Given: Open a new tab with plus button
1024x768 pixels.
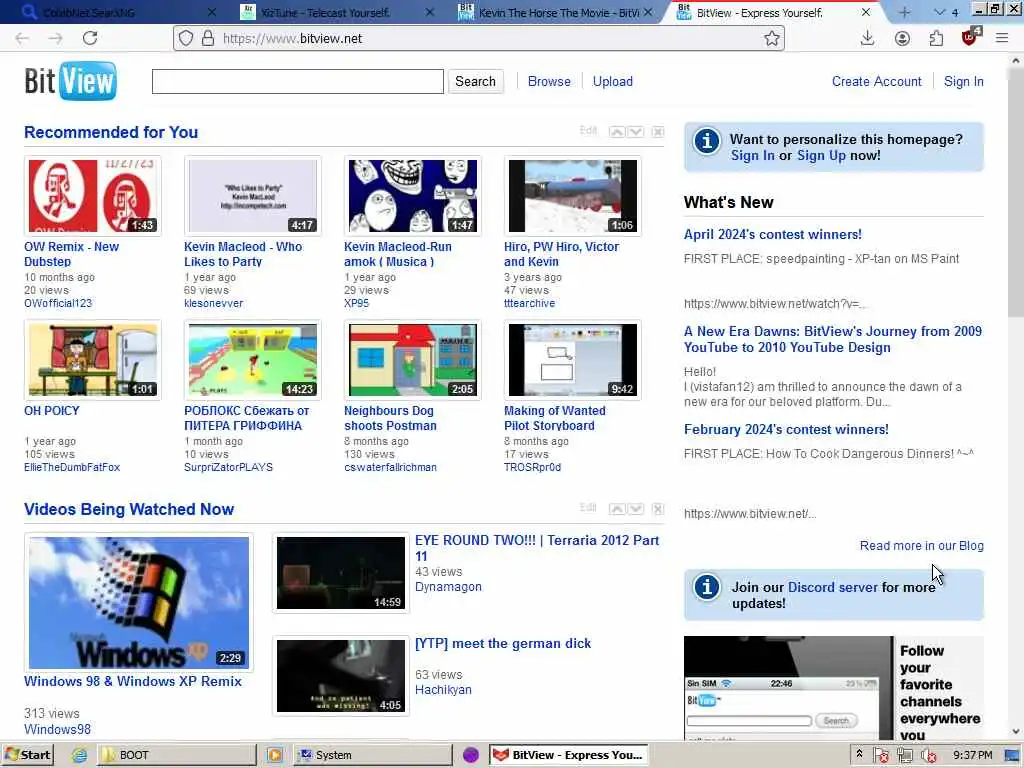Looking at the screenshot, I should (904, 12).
